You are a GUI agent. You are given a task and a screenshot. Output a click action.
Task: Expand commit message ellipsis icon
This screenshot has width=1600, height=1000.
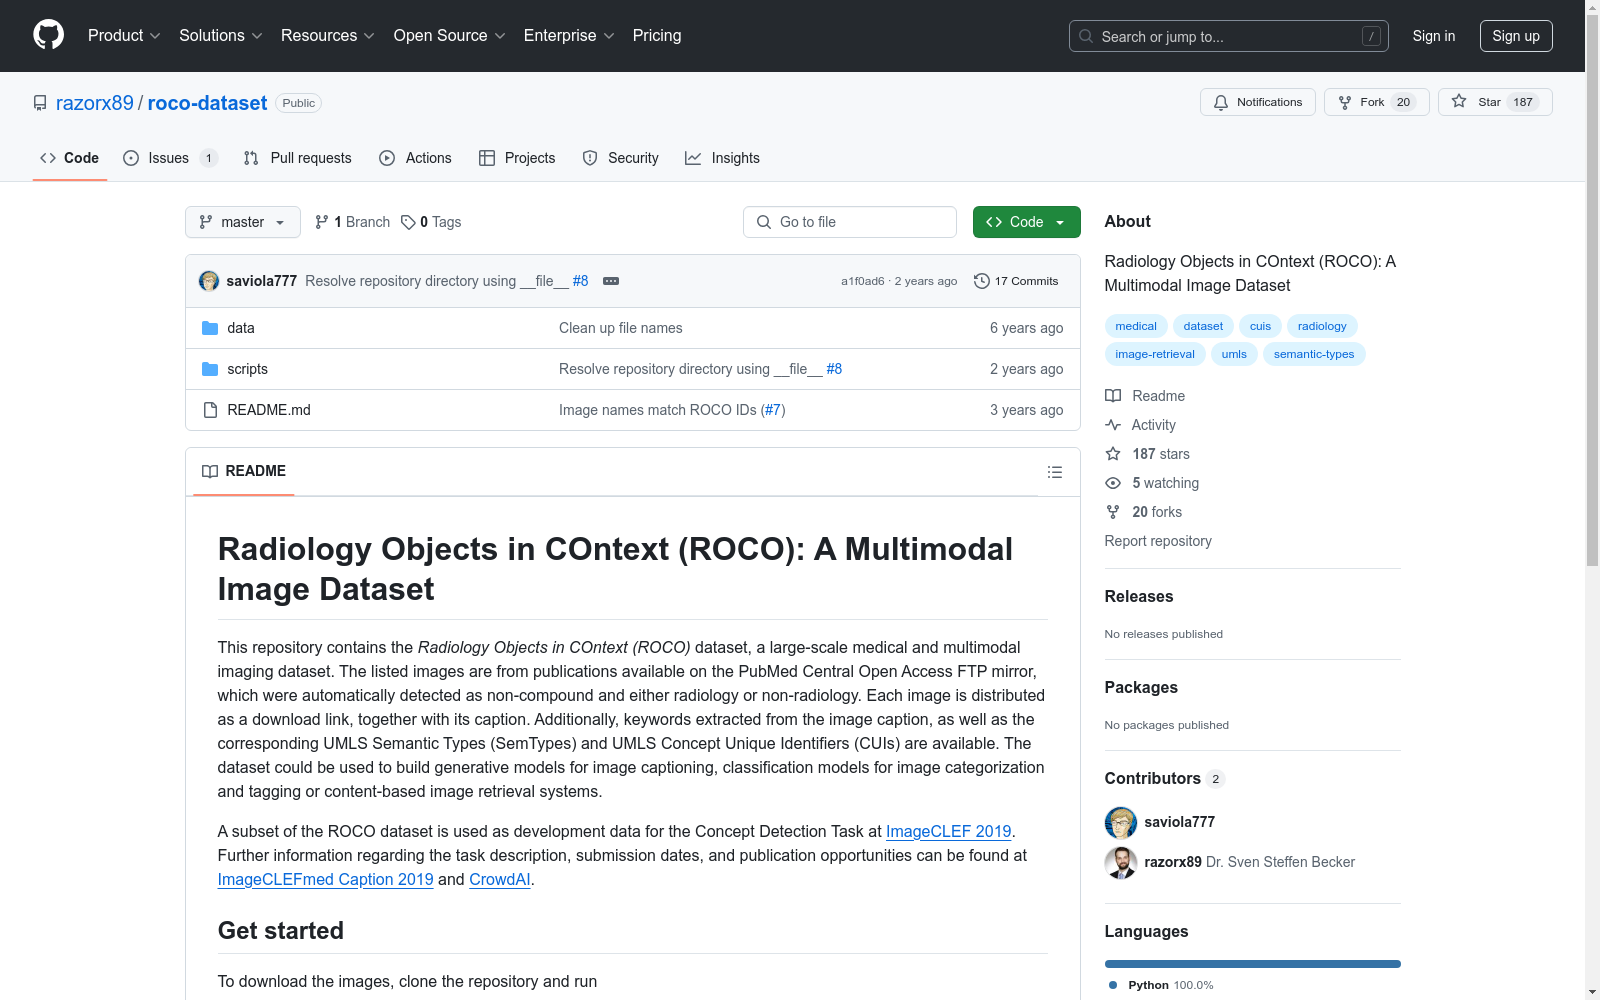[611, 281]
